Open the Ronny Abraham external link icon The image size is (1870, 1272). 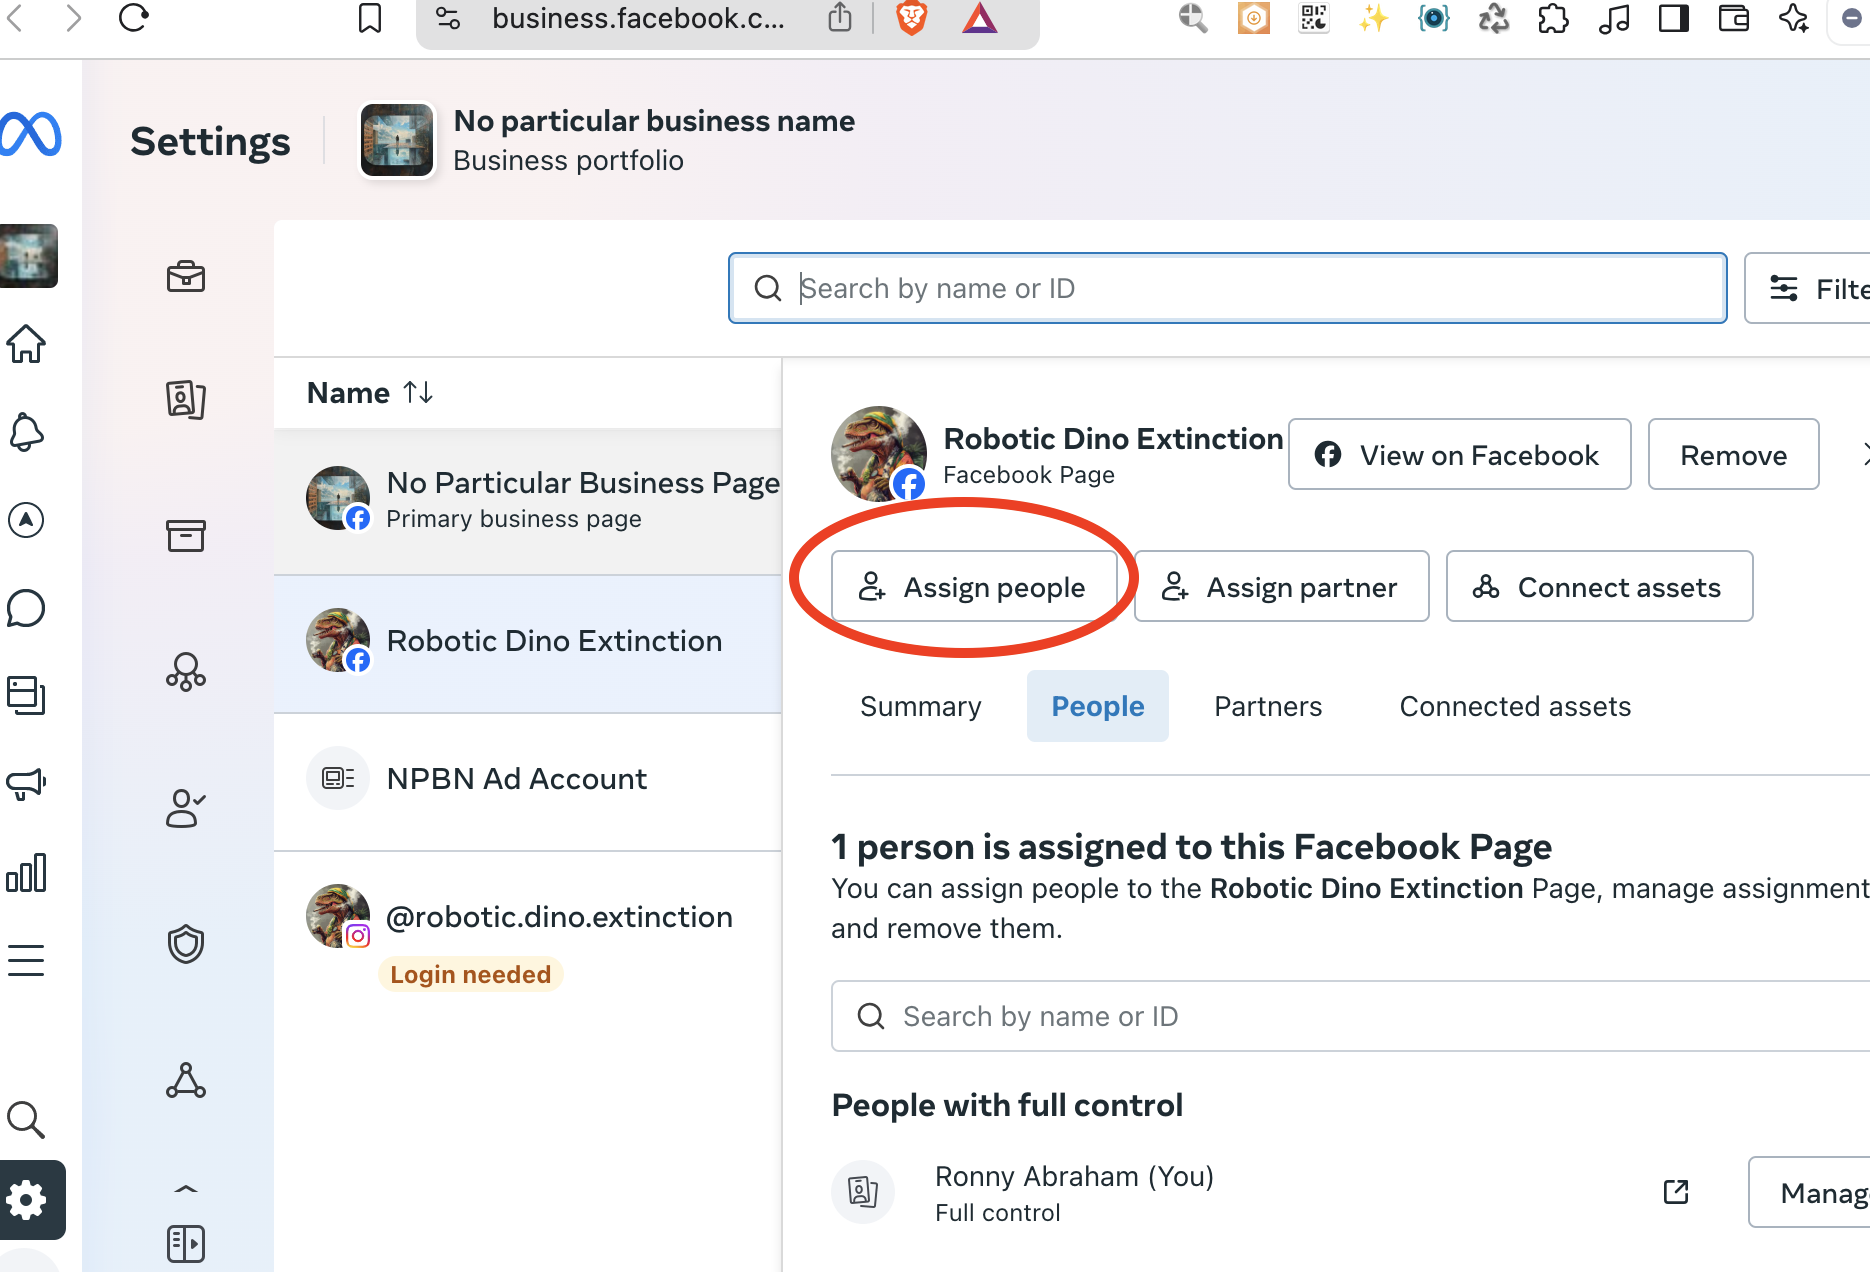click(1676, 1191)
